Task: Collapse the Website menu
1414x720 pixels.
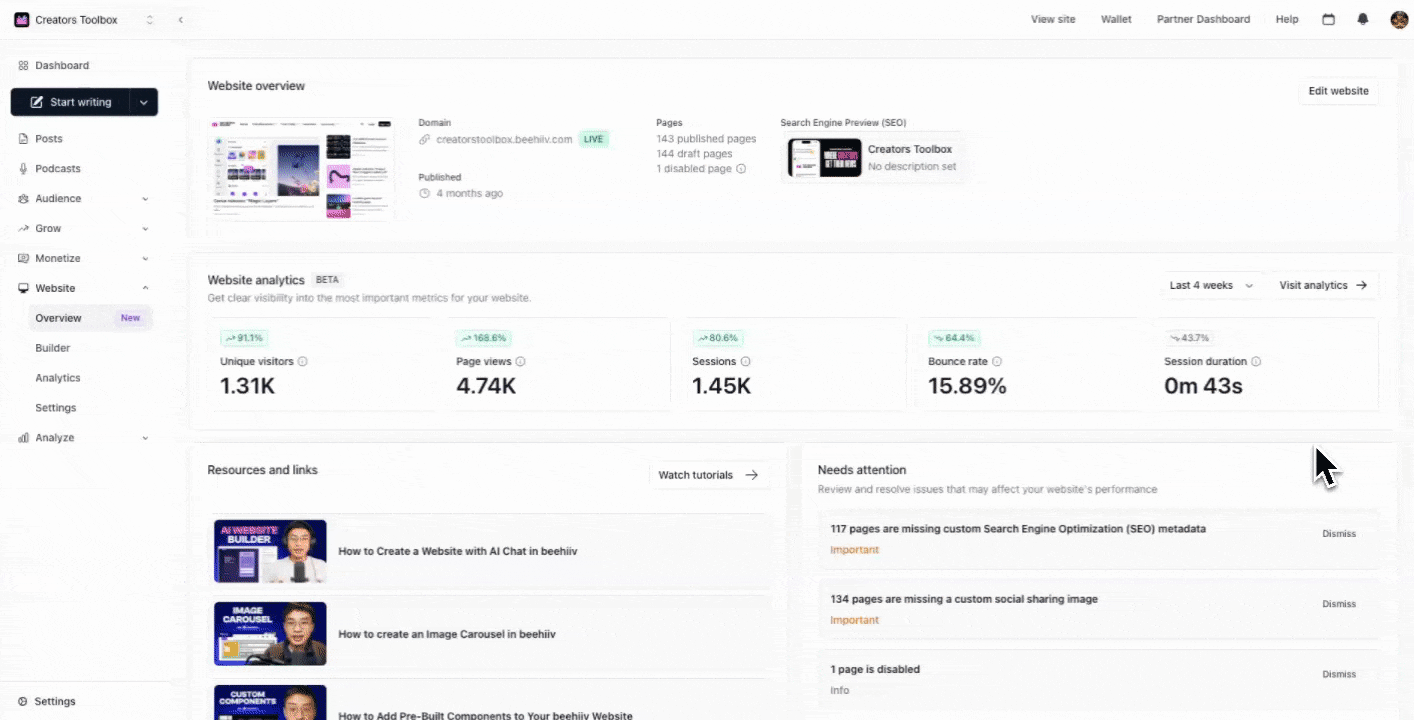Action: 84,288
